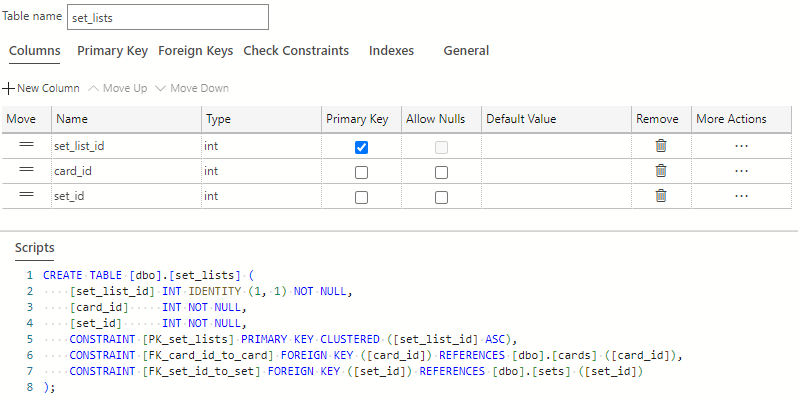Open the Type dropdown for set_list_id
Image resolution: width=798 pixels, height=397 pixels.
click(261, 146)
